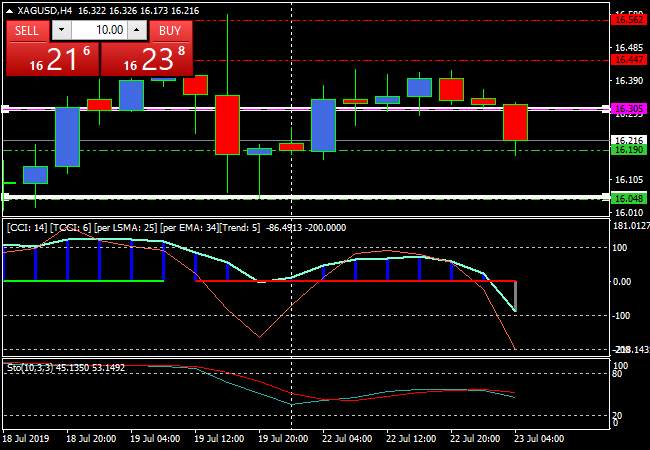Click the last red candle on chart
This screenshot has height=450, width=650.
coord(515,122)
